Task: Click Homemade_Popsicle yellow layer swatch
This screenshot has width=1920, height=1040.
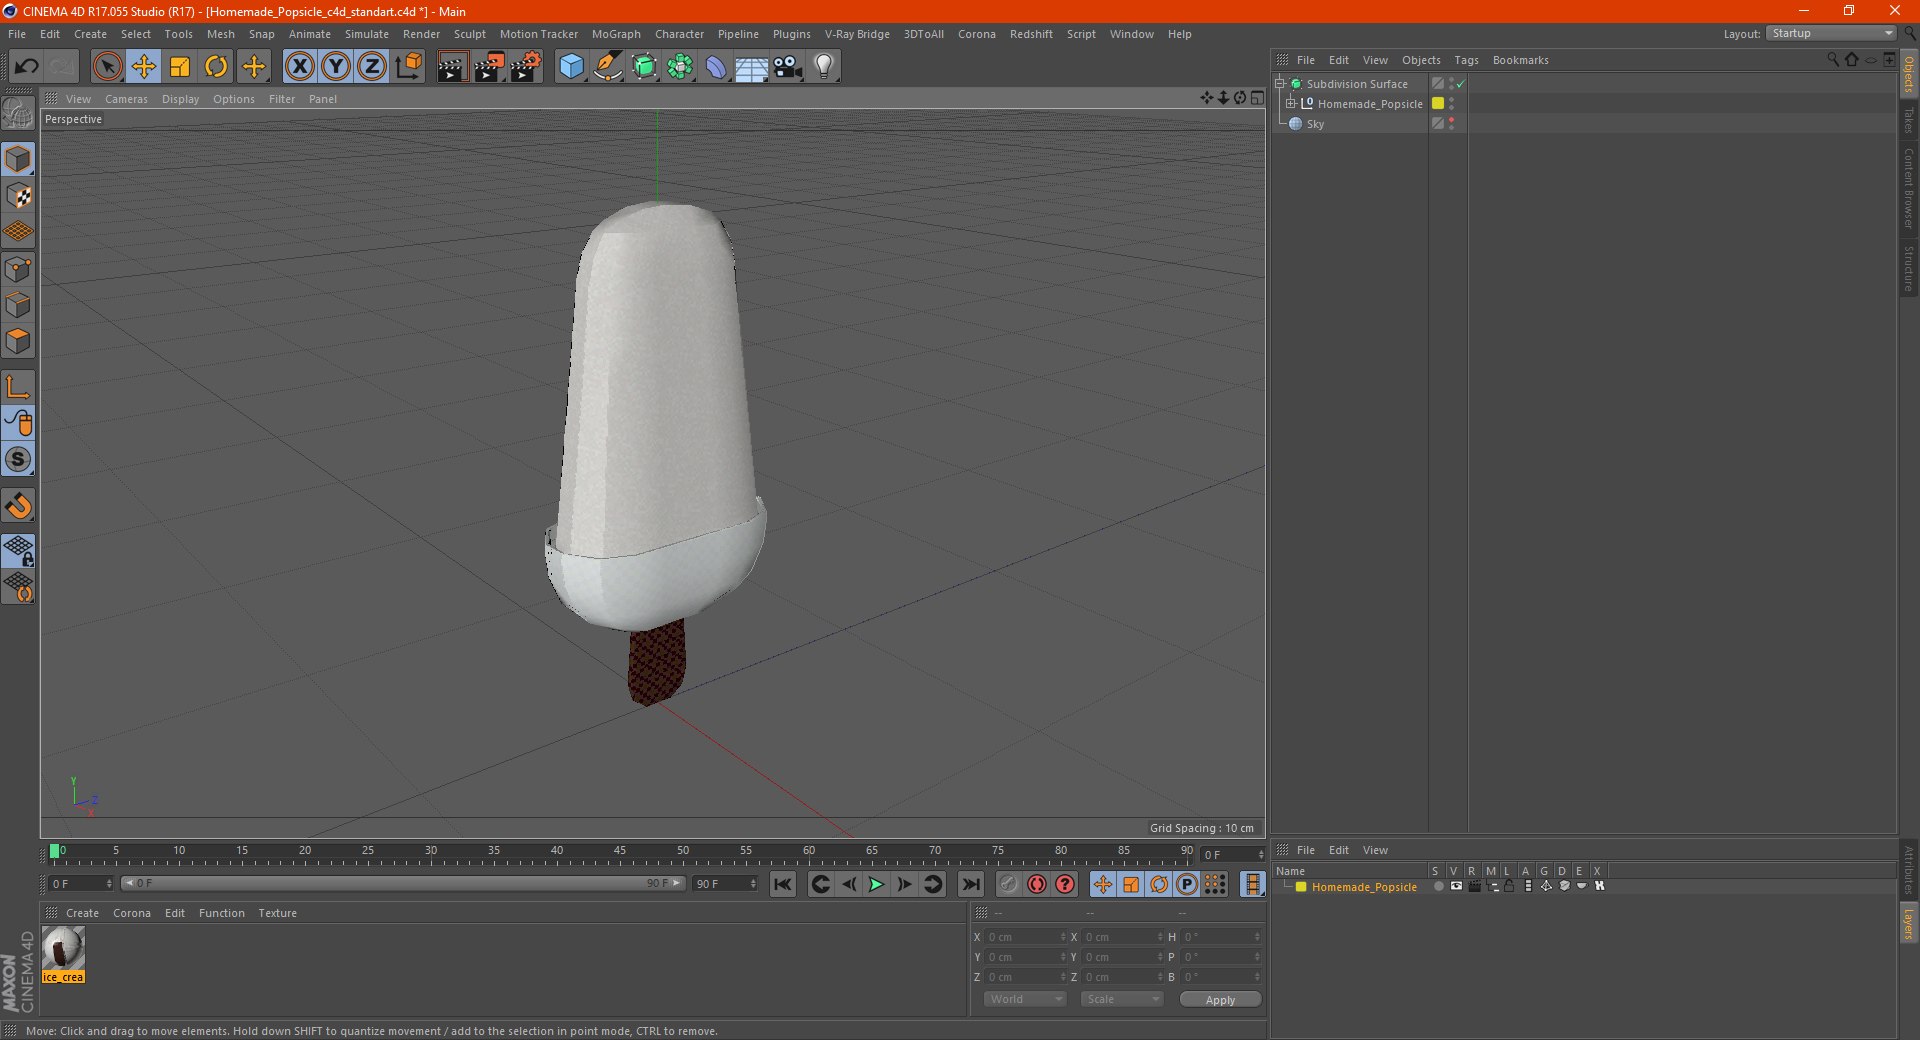Action: [x=1438, y=104]
